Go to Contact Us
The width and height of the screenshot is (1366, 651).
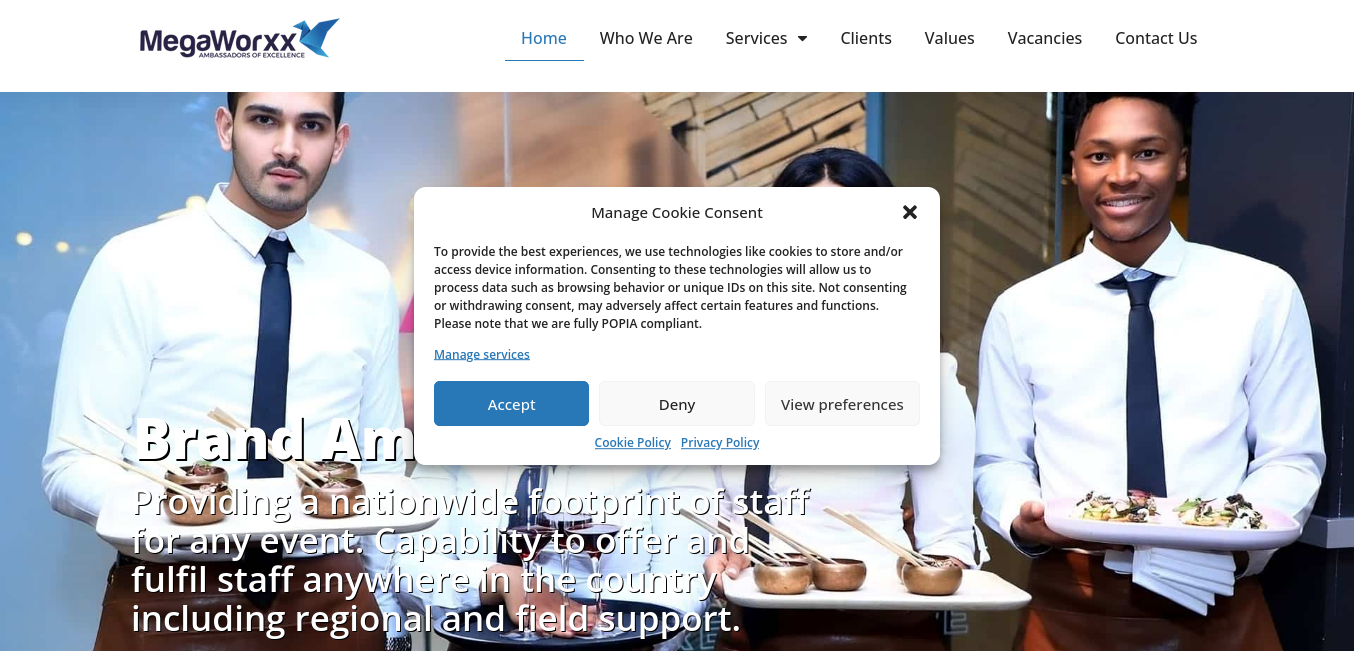1156,38
